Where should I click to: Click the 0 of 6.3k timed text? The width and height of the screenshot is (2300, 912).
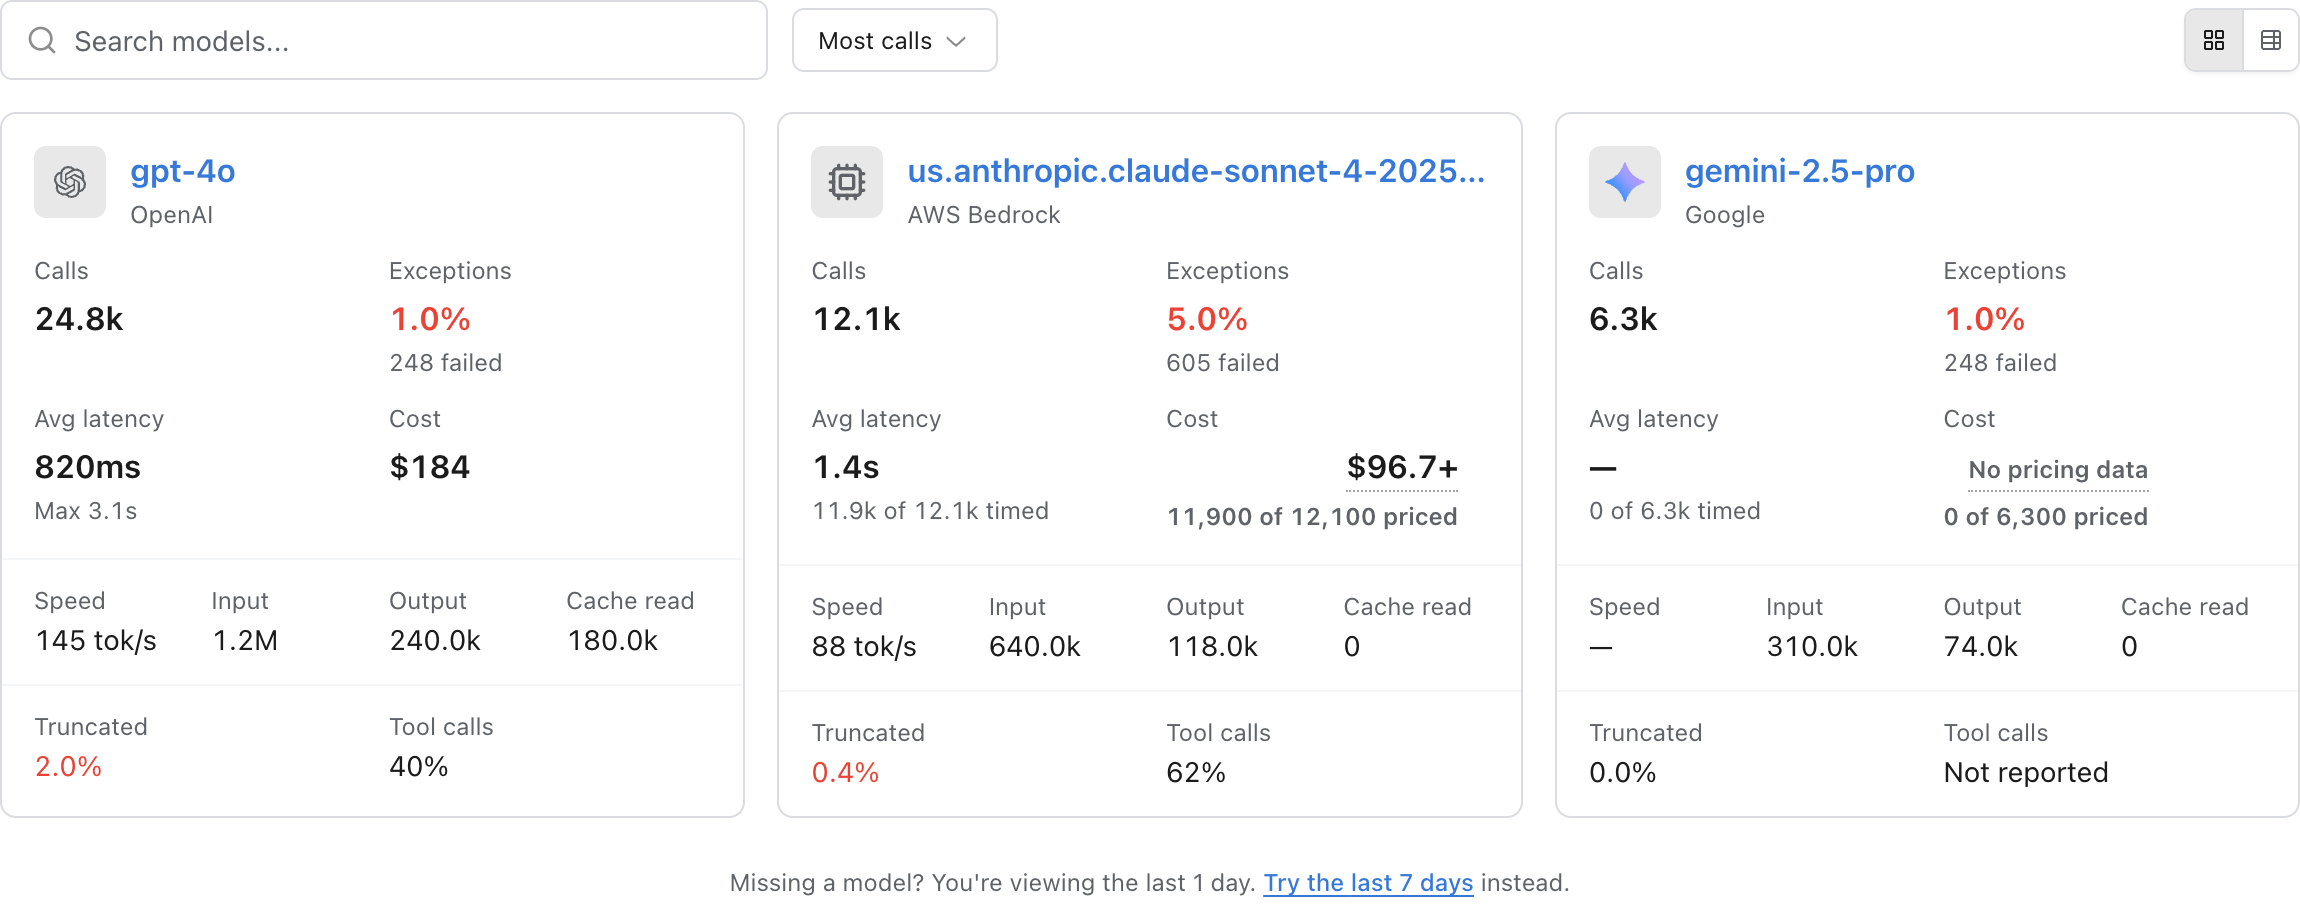tap(1675, 511)
